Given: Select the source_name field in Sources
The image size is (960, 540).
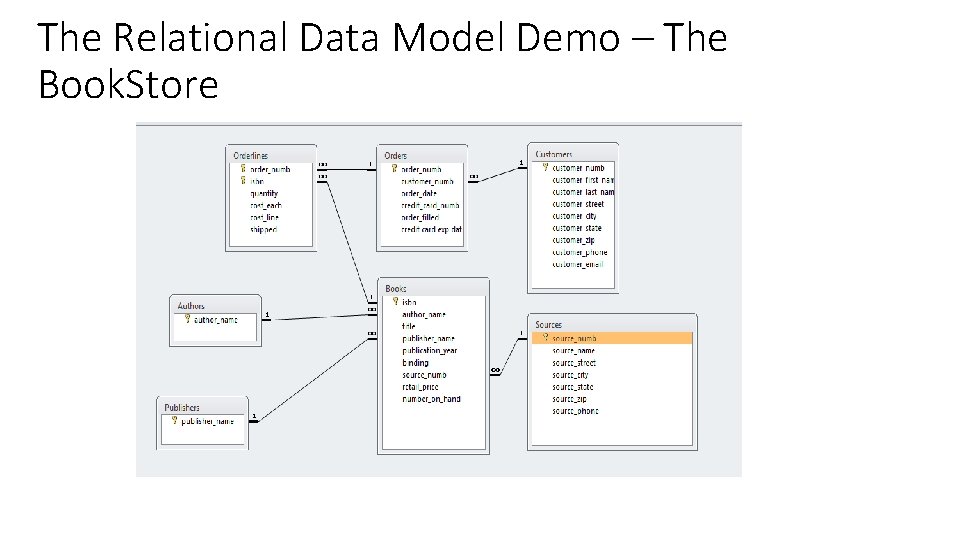Looking at the screenshot, I should pos(574,350).
